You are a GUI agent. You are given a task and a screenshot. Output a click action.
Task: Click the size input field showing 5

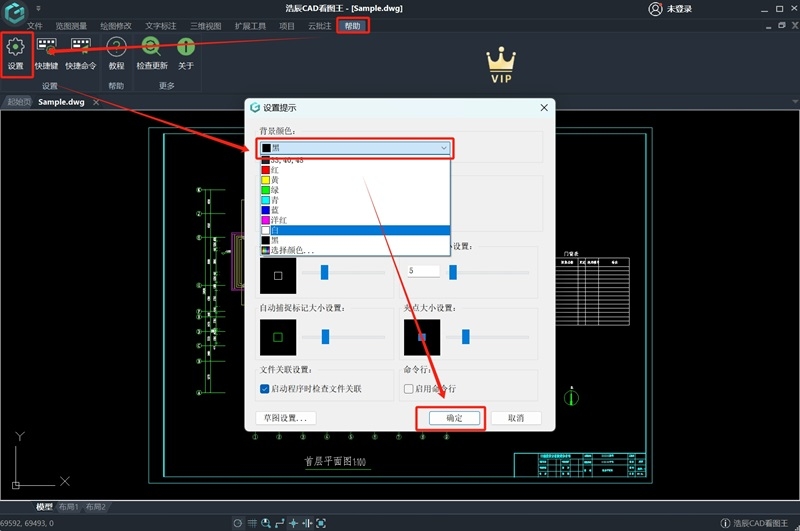tap(423, 271)
